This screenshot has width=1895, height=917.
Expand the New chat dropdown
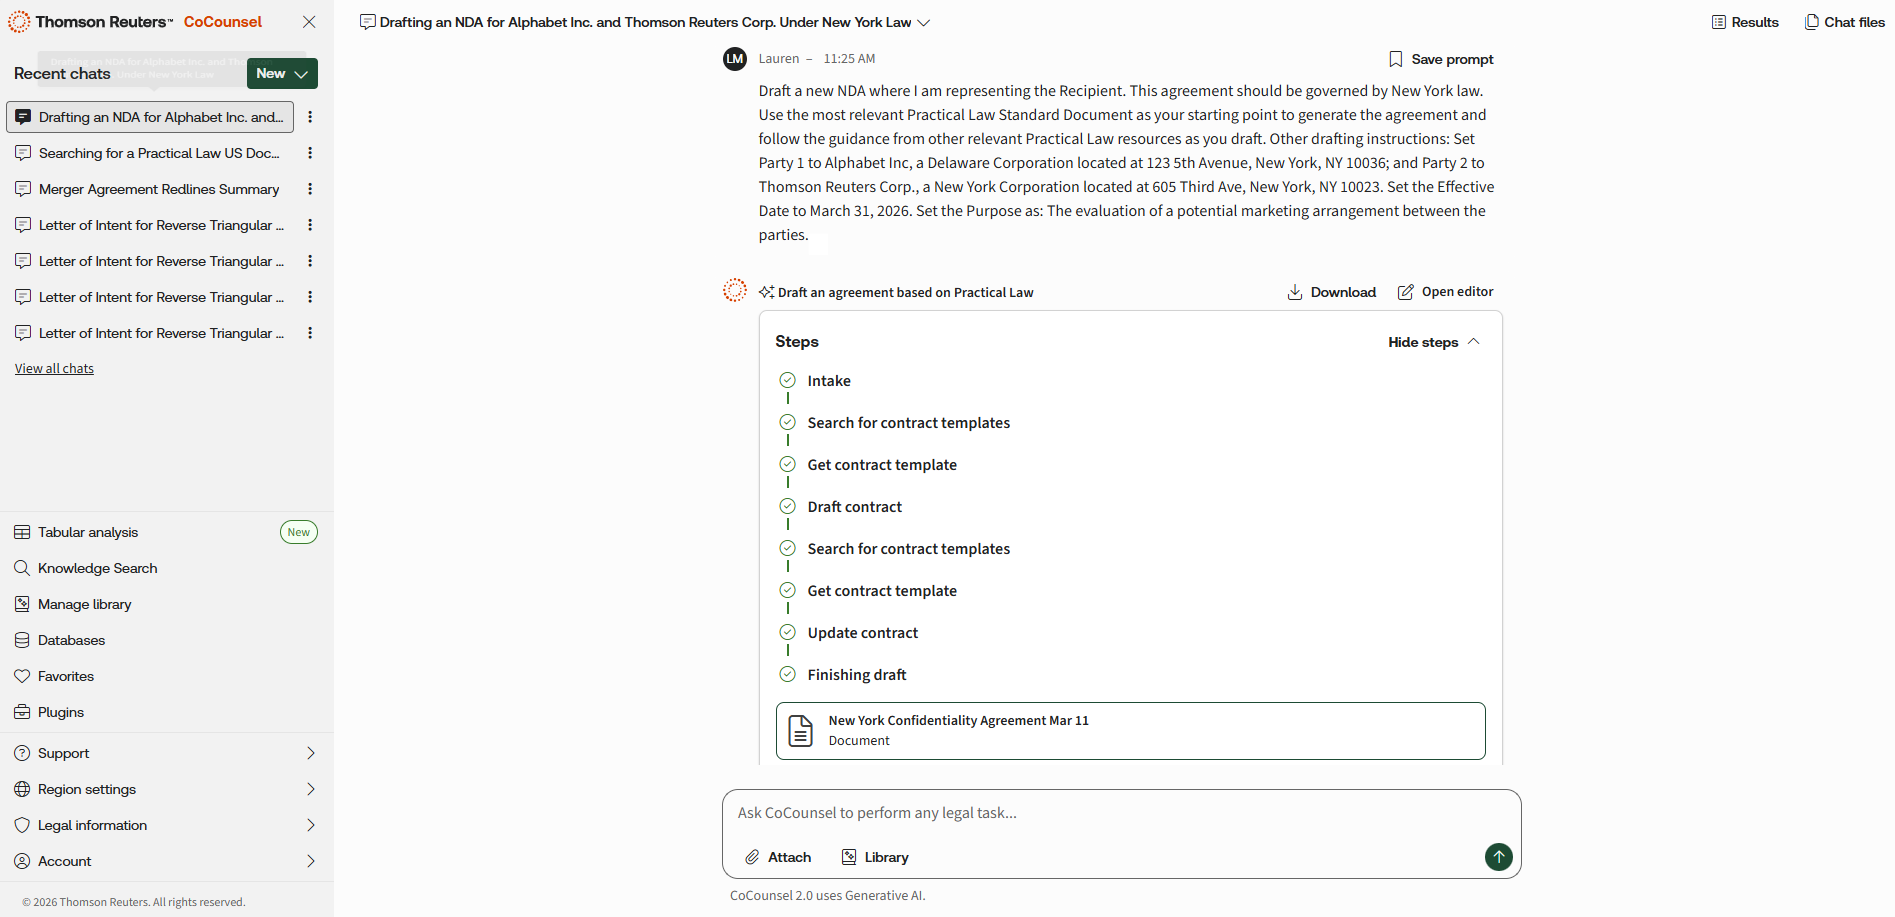click(282, 73)
